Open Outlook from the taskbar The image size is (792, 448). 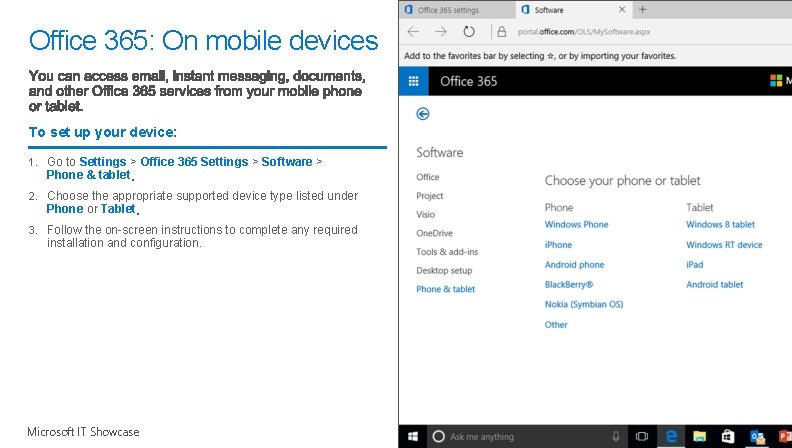757,437
